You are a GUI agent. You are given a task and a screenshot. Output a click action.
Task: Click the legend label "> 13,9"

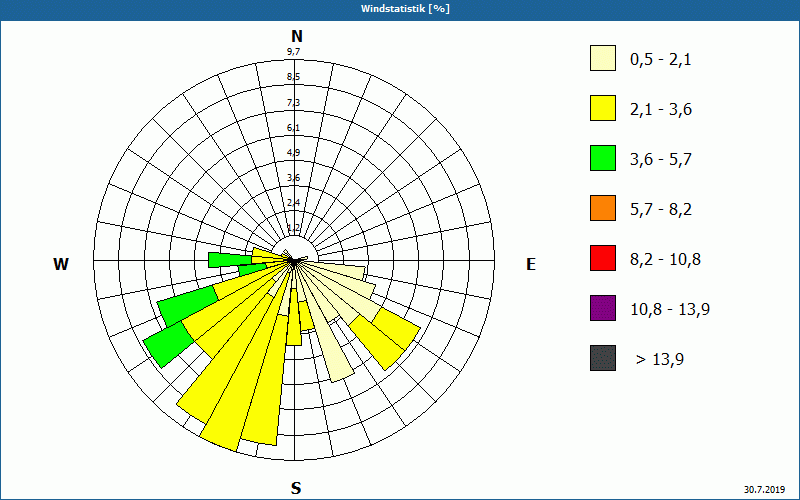click(660, 360)
